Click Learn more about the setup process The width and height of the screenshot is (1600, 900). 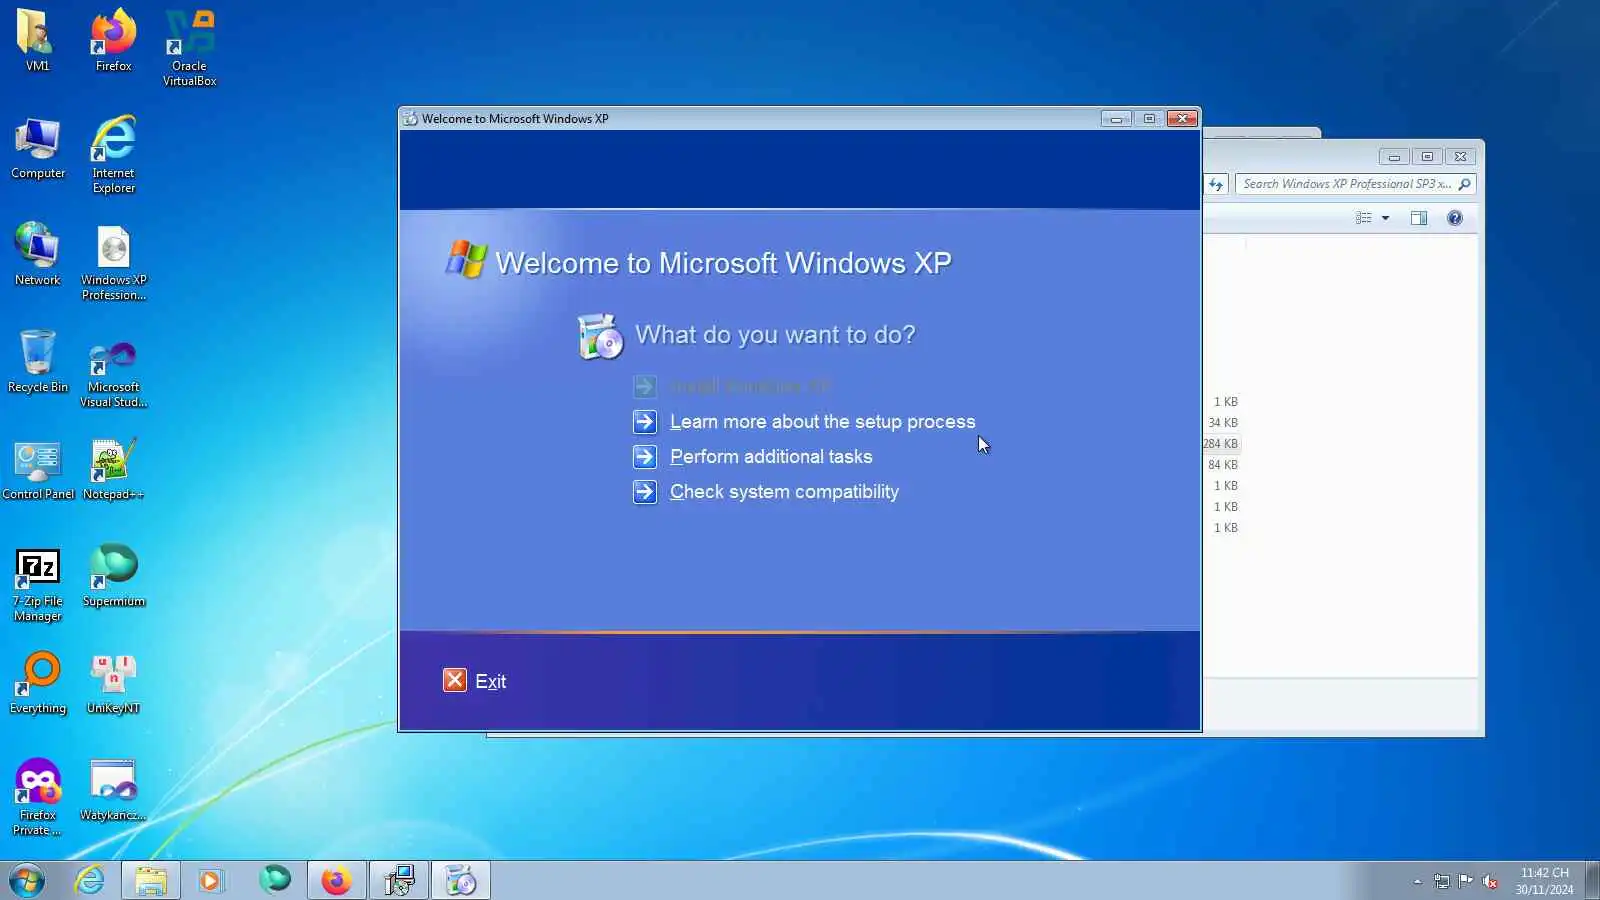822,421
